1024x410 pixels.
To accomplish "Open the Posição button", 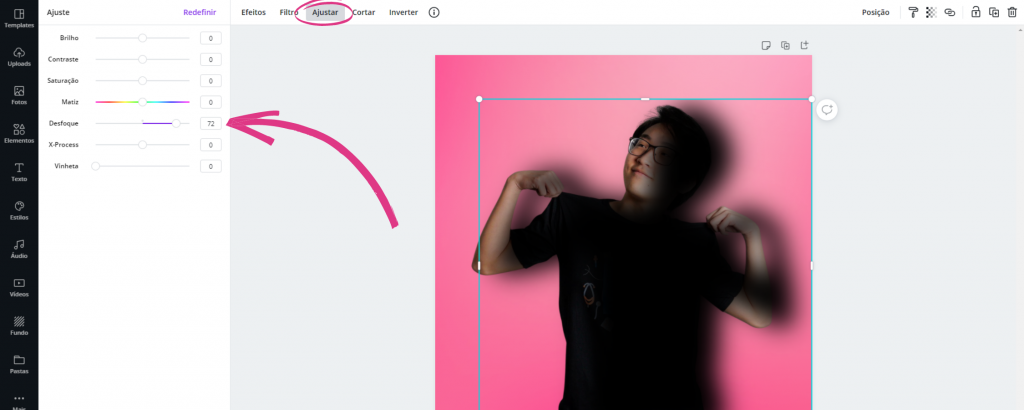I will tap(876, 12).
